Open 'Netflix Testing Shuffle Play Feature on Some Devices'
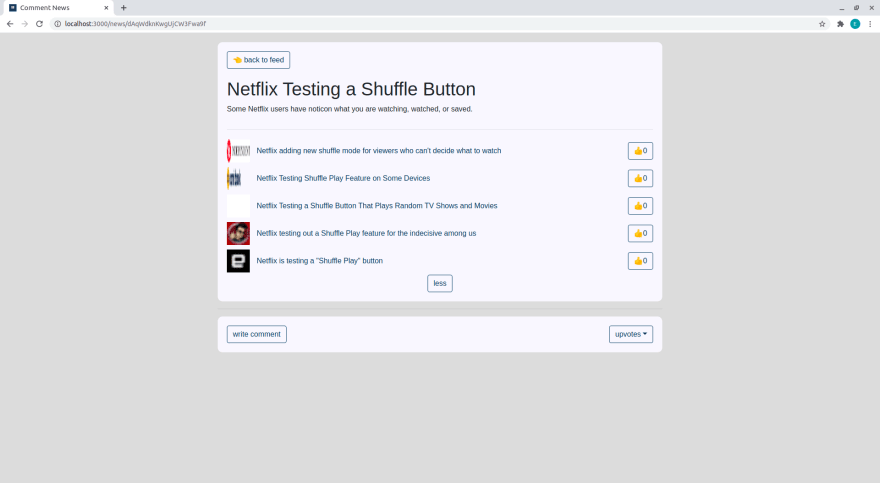This screenshot has height=483, width=880. click(343, 178)
